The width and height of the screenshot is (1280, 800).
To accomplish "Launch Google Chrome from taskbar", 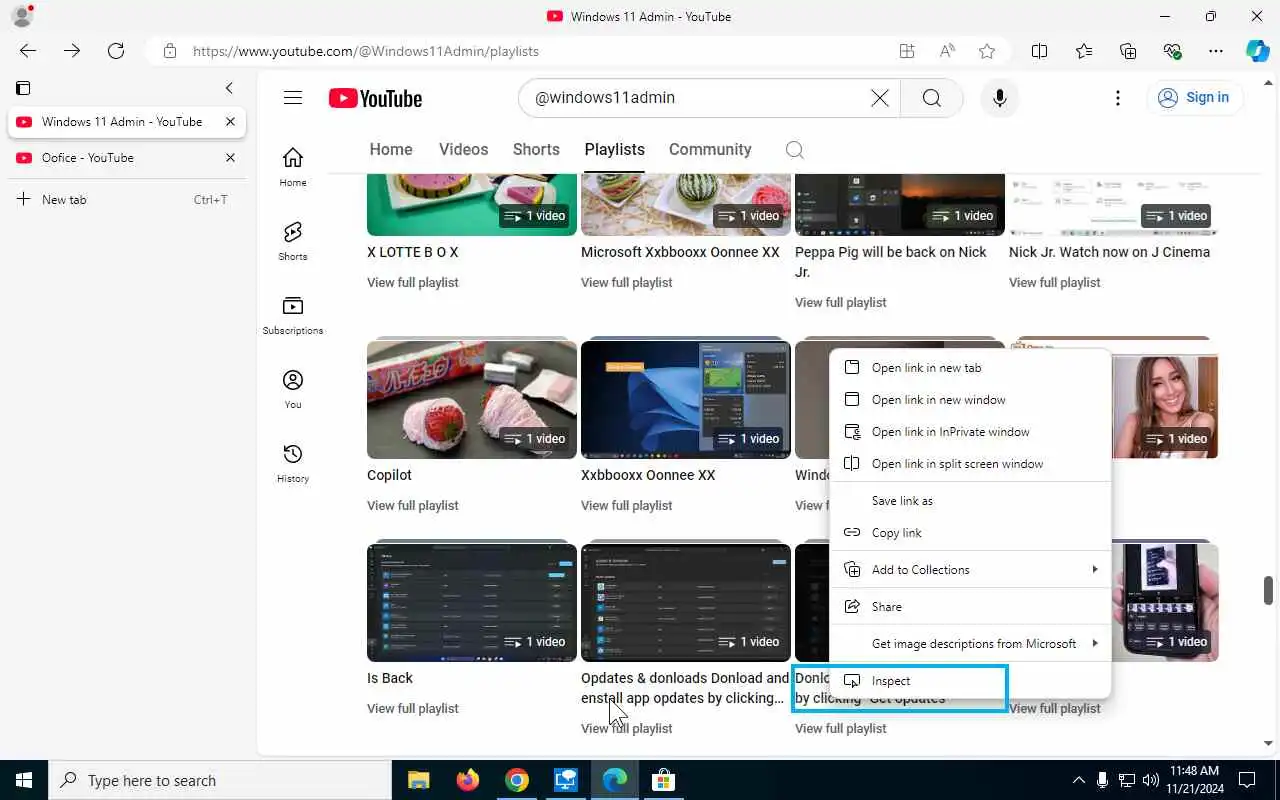I will click(516, 780).
